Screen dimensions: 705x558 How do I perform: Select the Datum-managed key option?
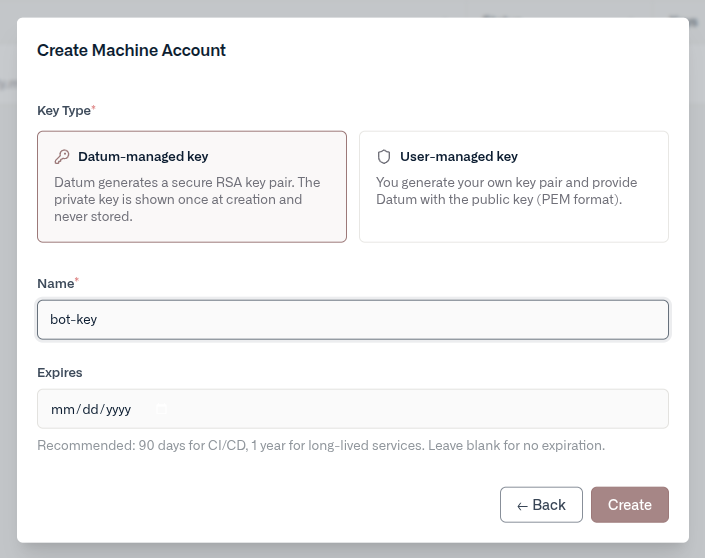[192, 187]
